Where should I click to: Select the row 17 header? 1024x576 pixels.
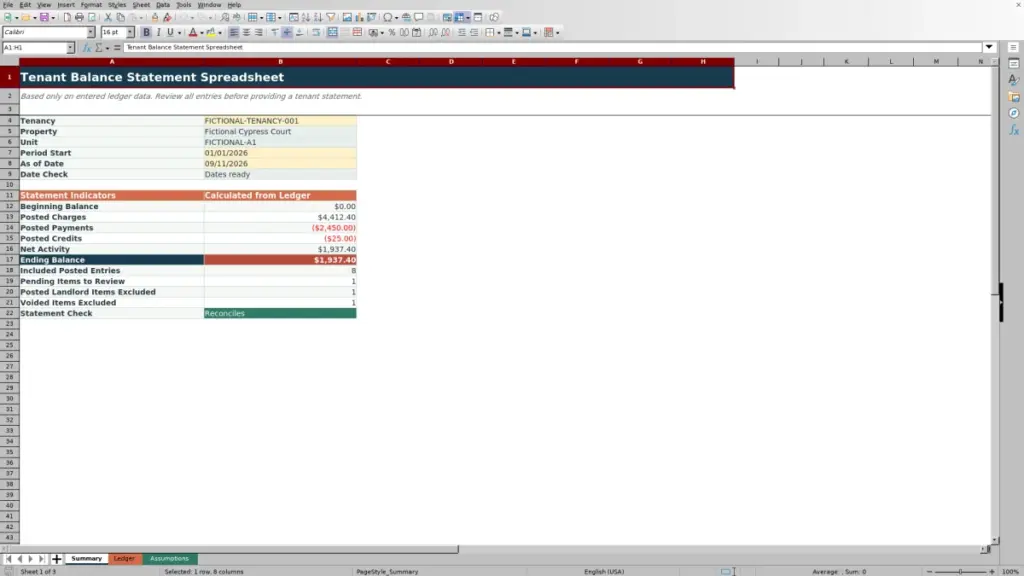coord(10,260)
